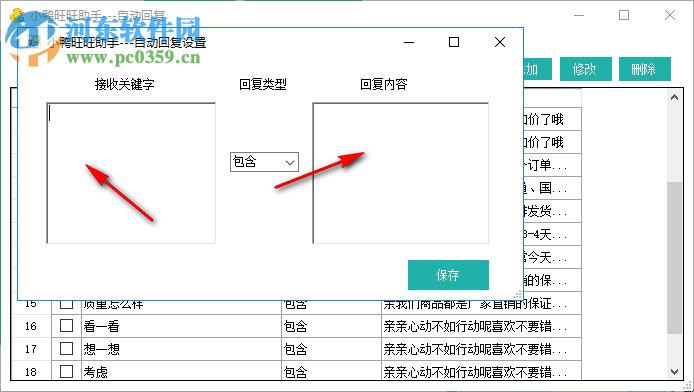Select the keyword cell 看一看
Viewport: 694px width, 392px height.
pyautogui.click(x=181, y=326)
